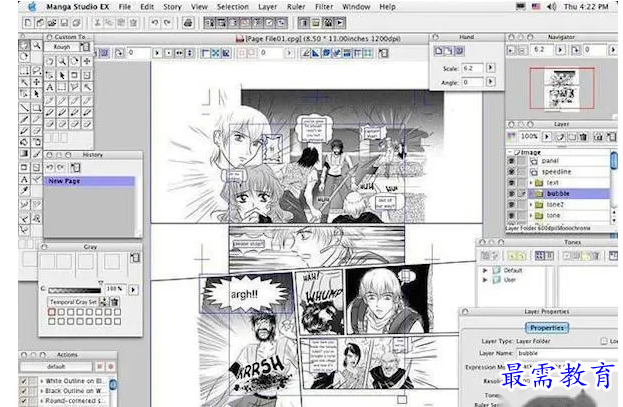Screen dimensions: 623x407
Task: Select the Move Layer cross-arrows tool in palette
Action: coord(36,82)
